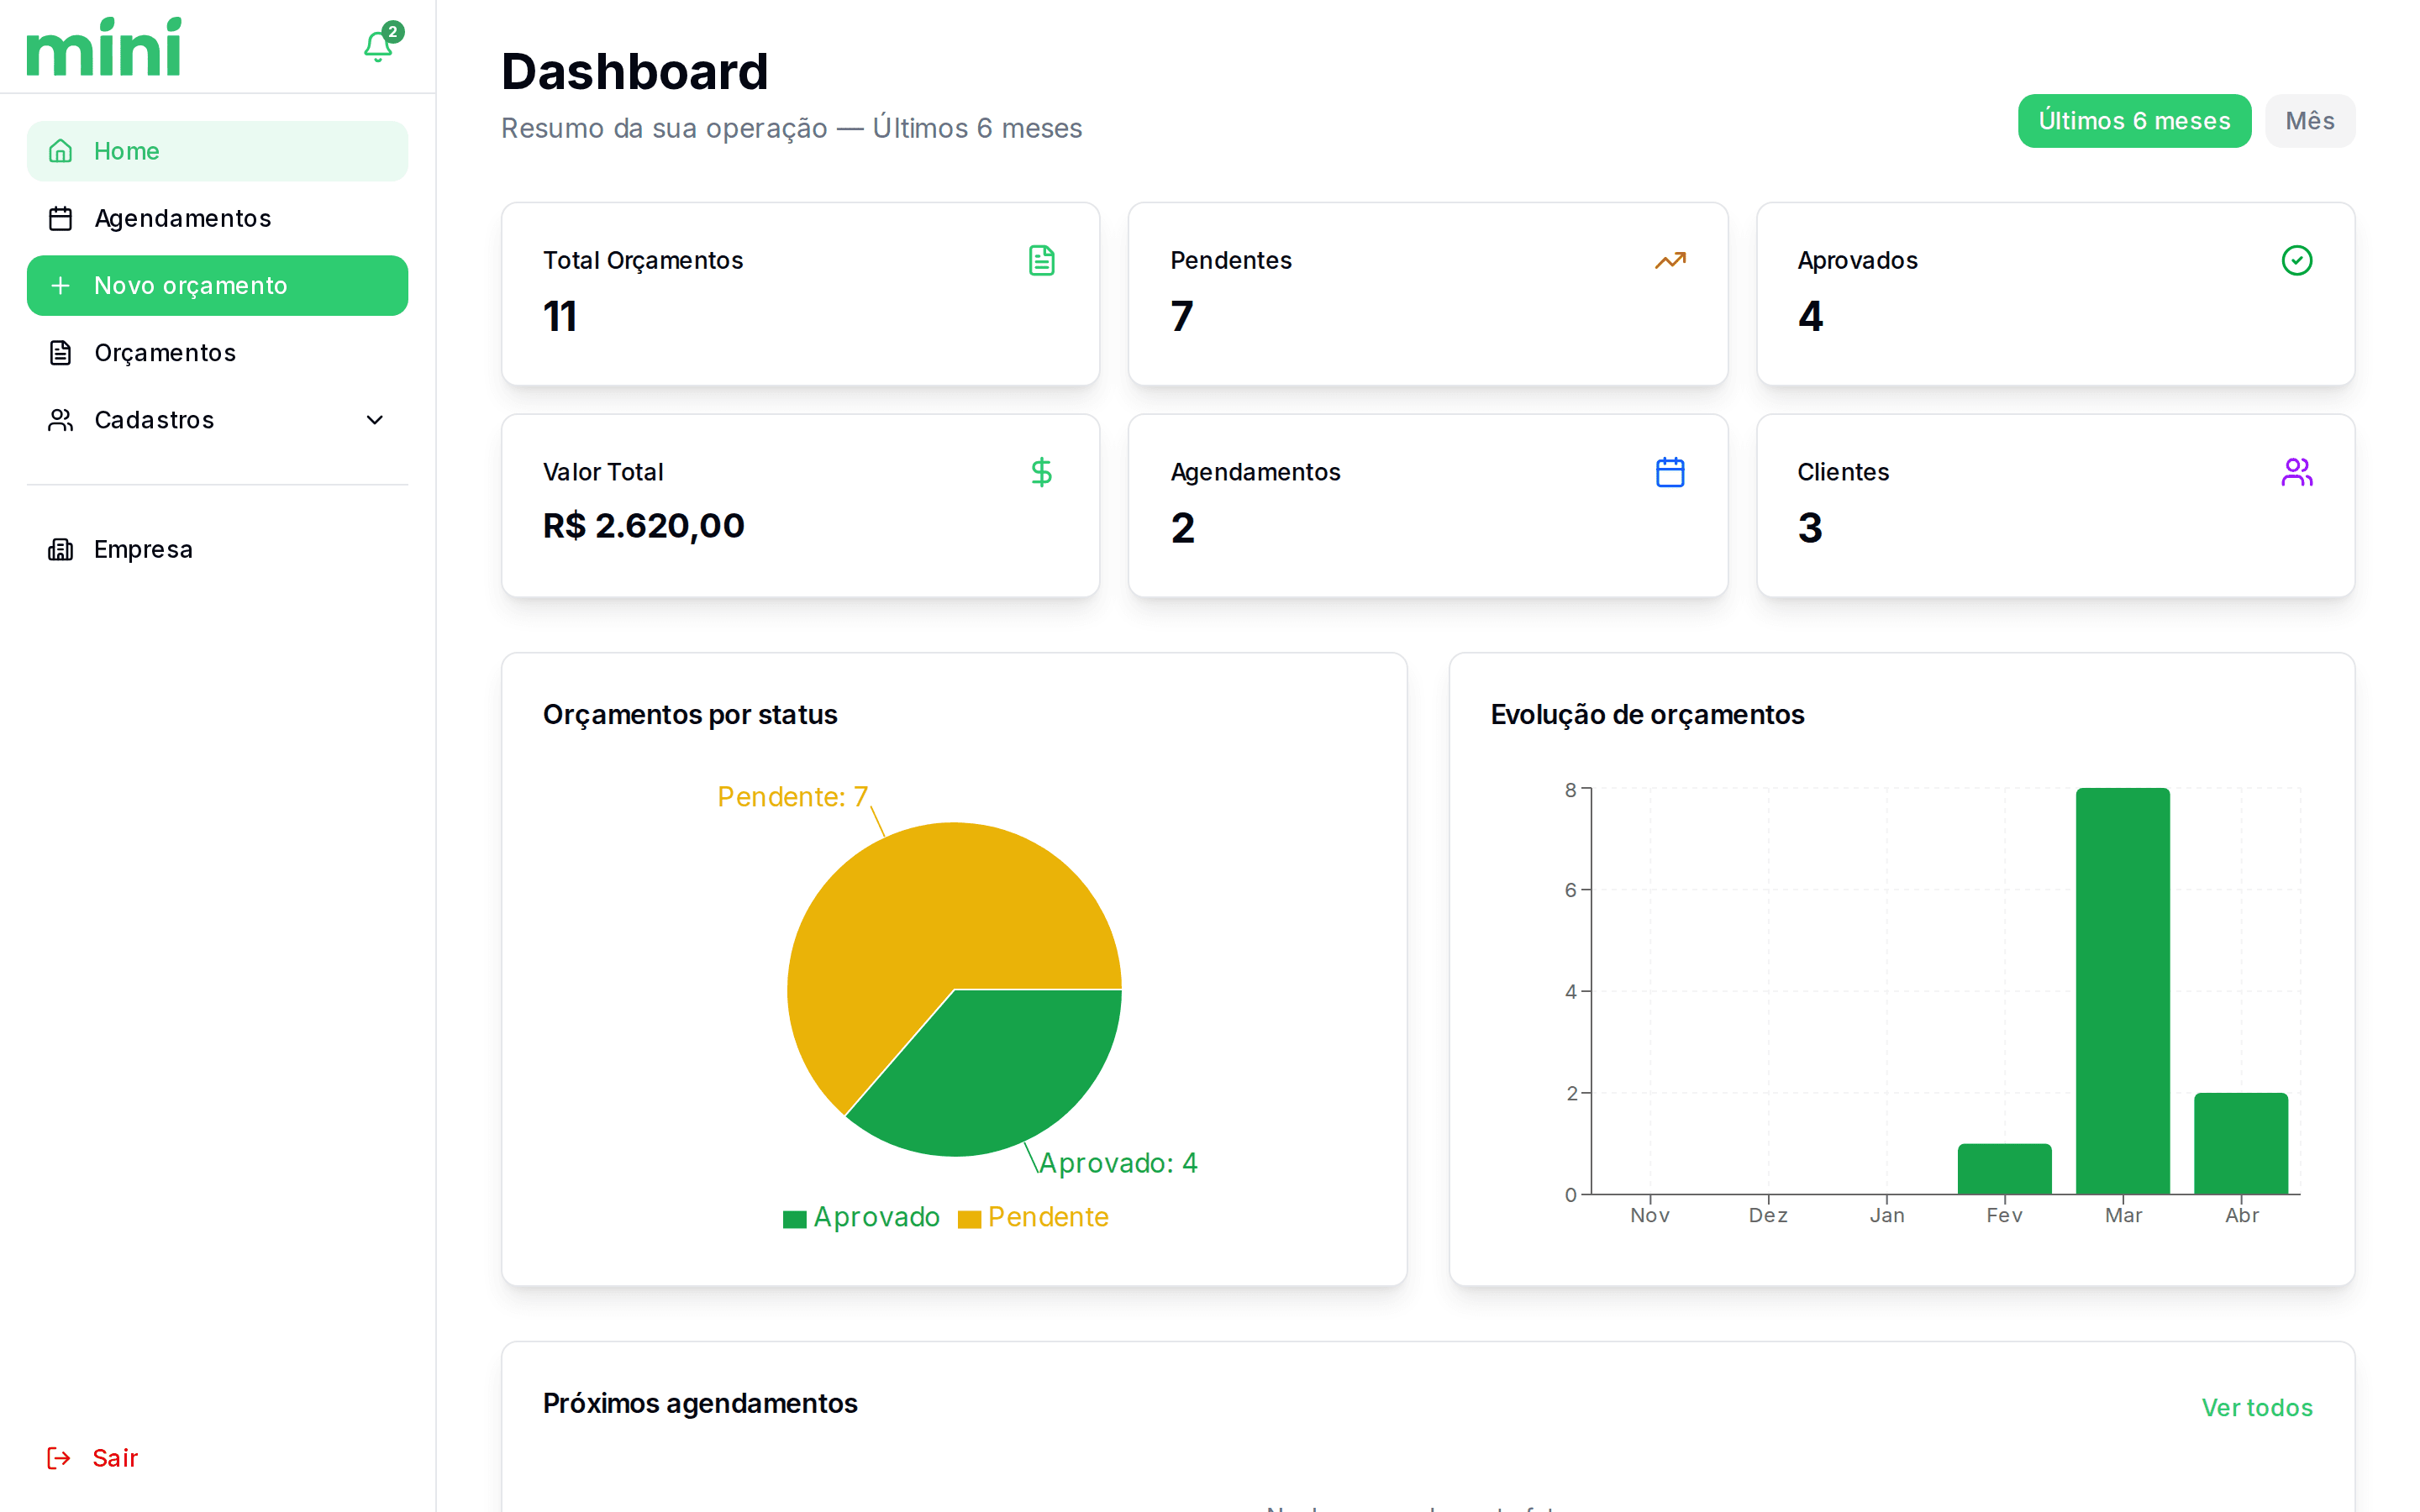The image size is (2420, 1512).
Task: Open the Ver todos link
Action: [2256, 1407]
